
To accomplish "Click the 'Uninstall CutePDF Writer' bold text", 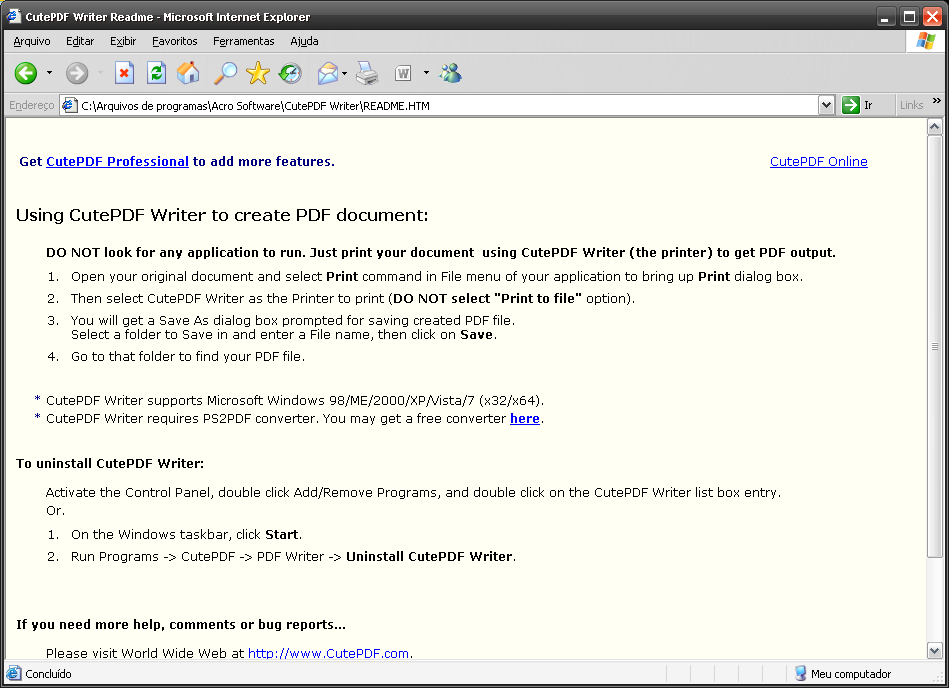I will [429, 557].
